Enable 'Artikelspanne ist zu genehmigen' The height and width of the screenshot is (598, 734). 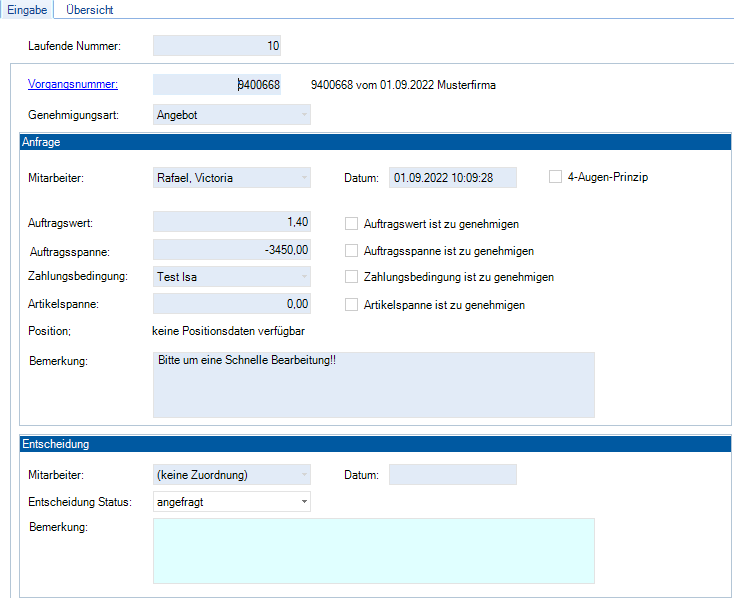coord(351,305)
